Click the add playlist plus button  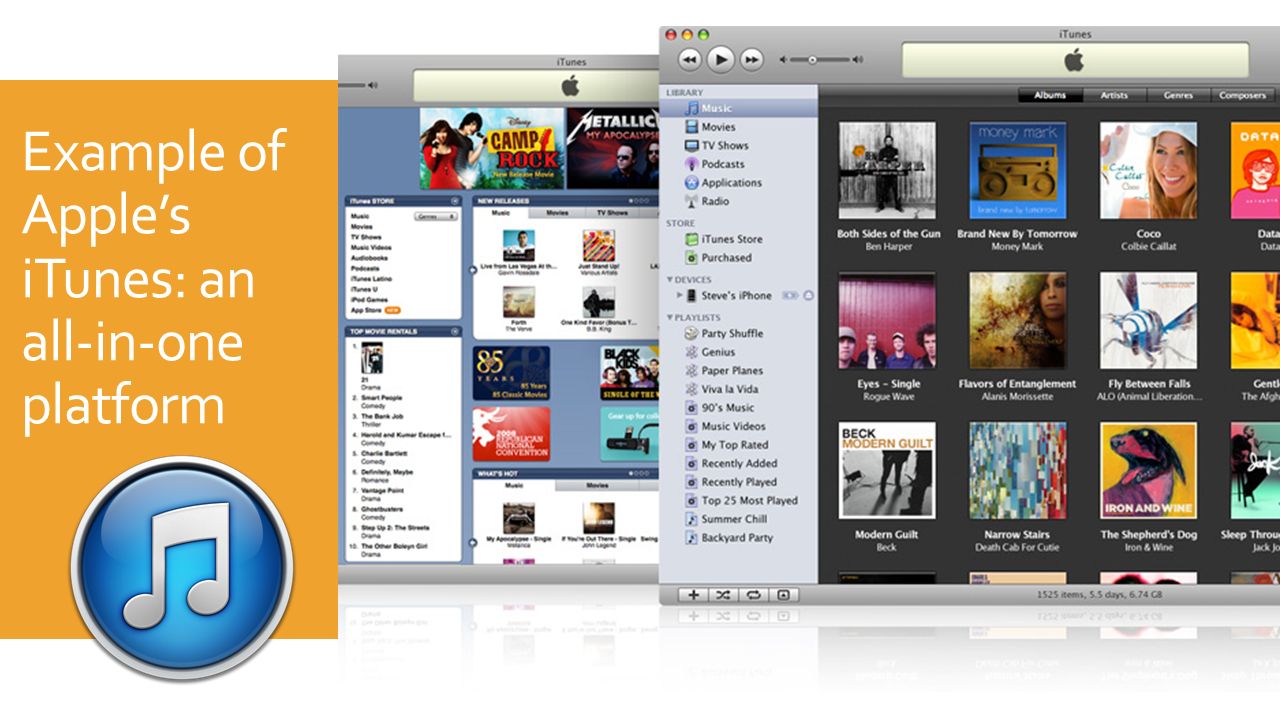[693, 595]
